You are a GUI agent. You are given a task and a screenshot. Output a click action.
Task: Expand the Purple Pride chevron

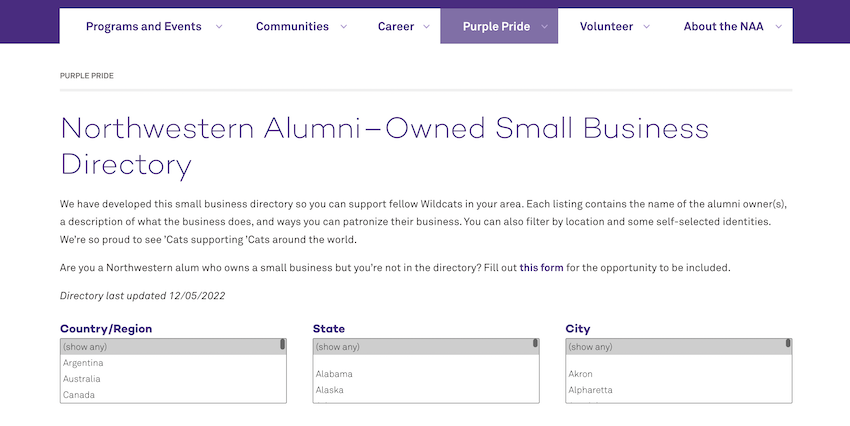544,27
